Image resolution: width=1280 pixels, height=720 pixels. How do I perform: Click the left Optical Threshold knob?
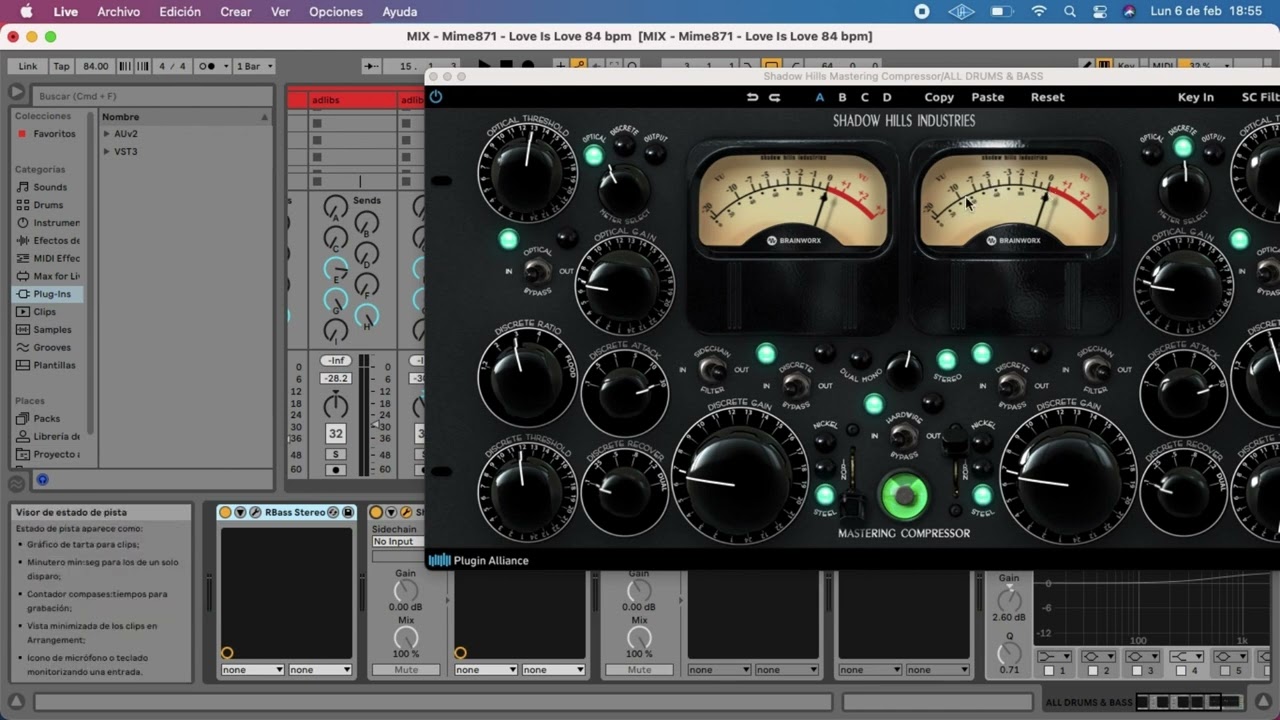pos(527,173)
